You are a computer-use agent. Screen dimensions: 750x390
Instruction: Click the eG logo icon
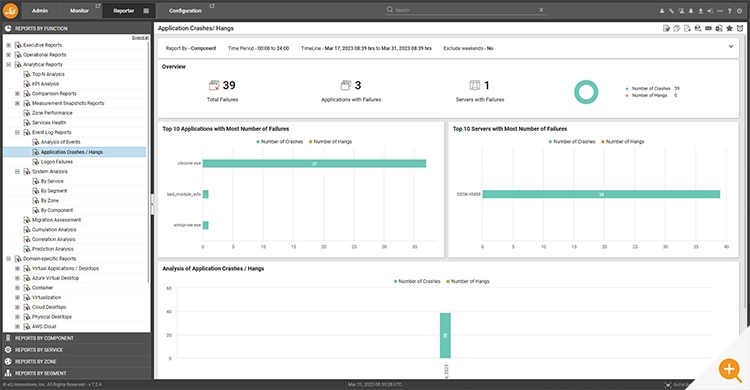point(11,10)
